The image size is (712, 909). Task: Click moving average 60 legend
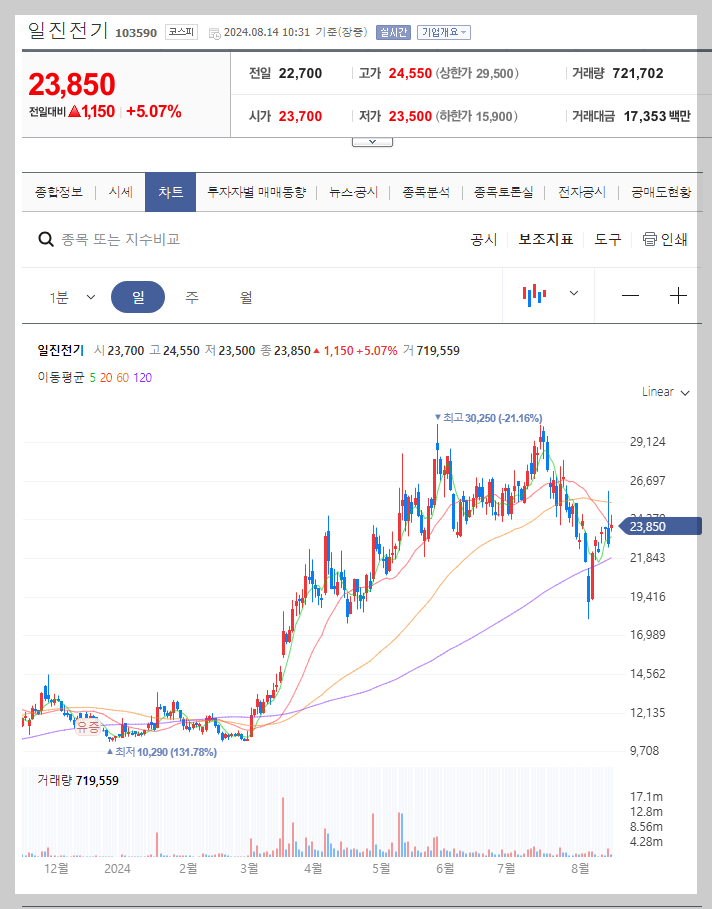(122, 378)
